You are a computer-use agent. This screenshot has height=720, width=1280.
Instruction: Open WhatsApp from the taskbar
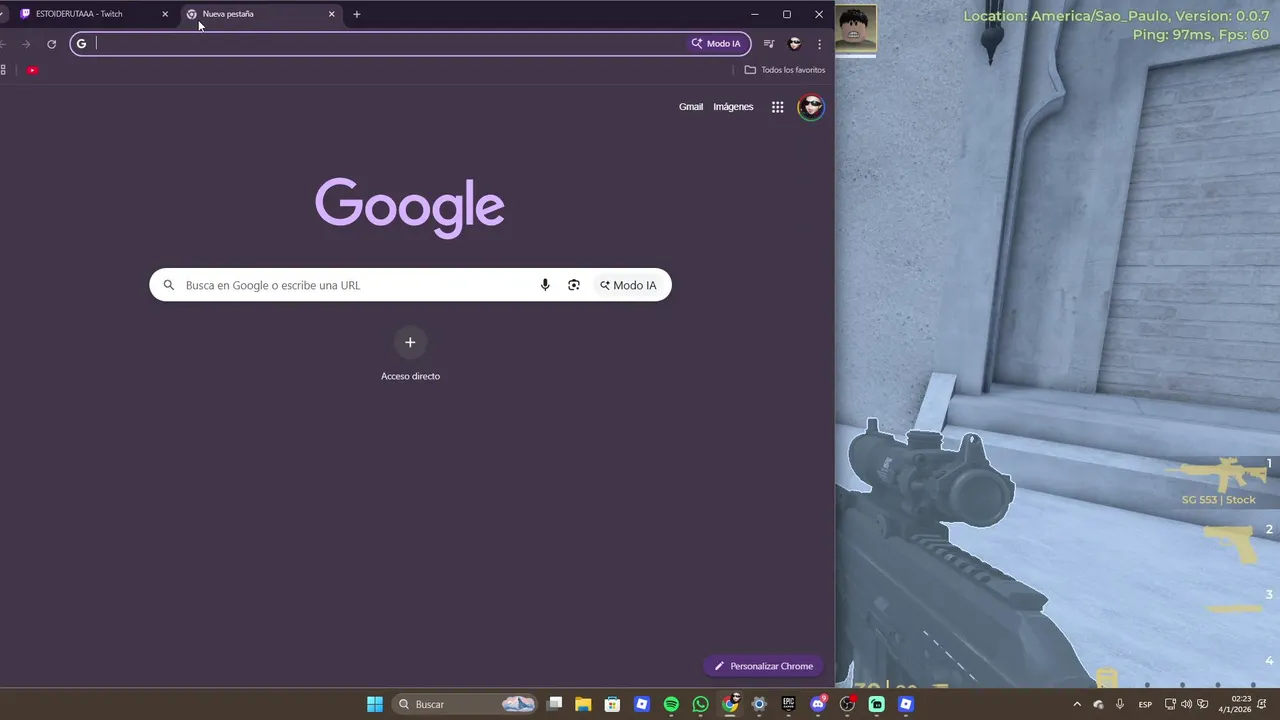pyautogui.click(x=701, y=704)
